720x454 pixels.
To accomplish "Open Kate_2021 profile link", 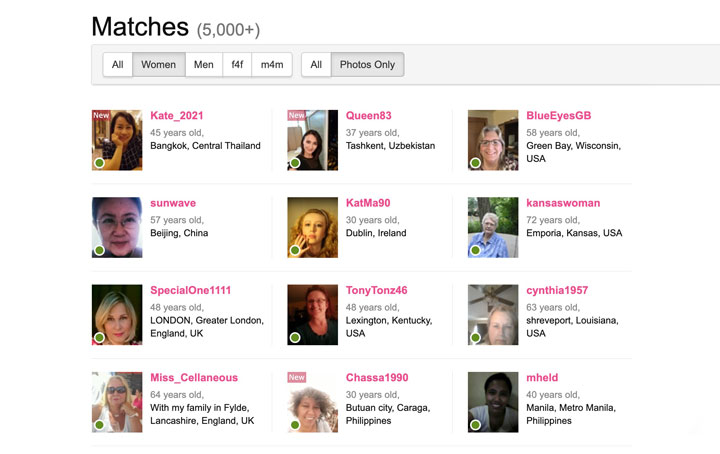I will point(176,116).
